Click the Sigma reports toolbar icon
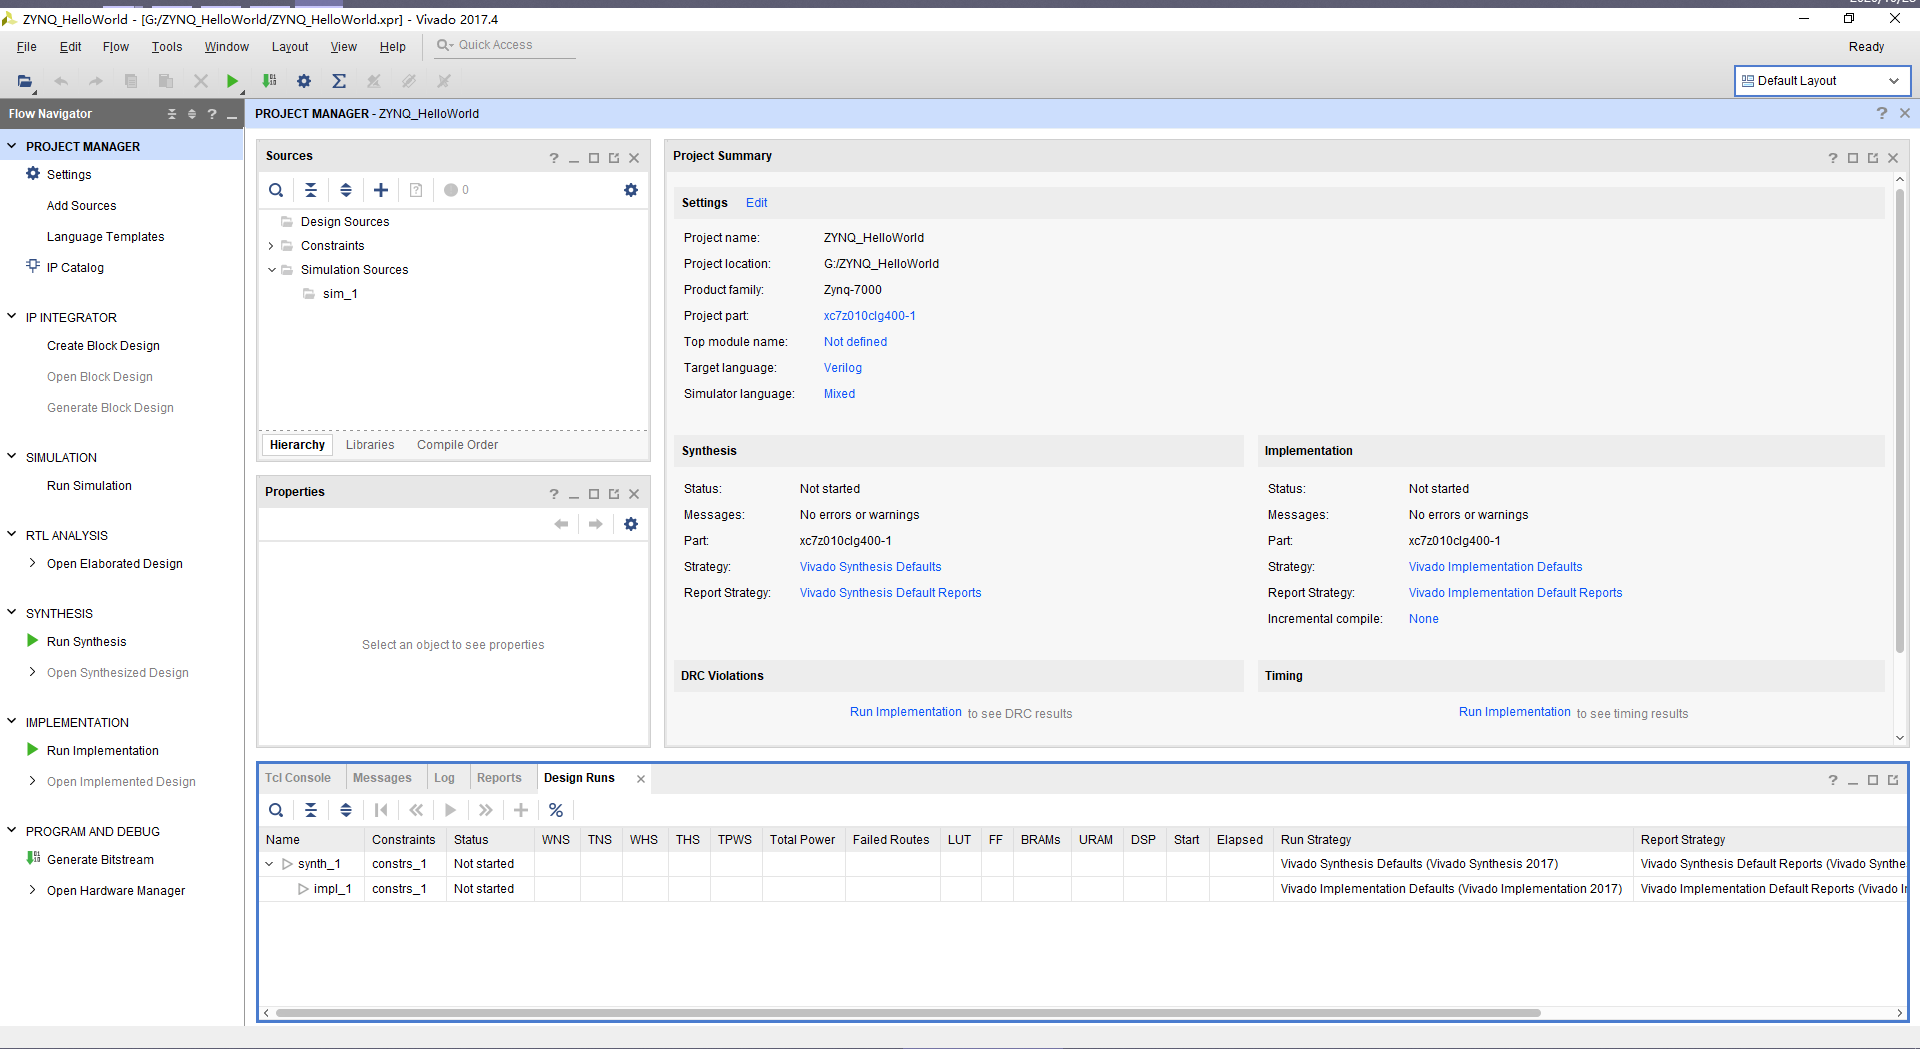The image size is (1920, 1049). coord(339,81)
